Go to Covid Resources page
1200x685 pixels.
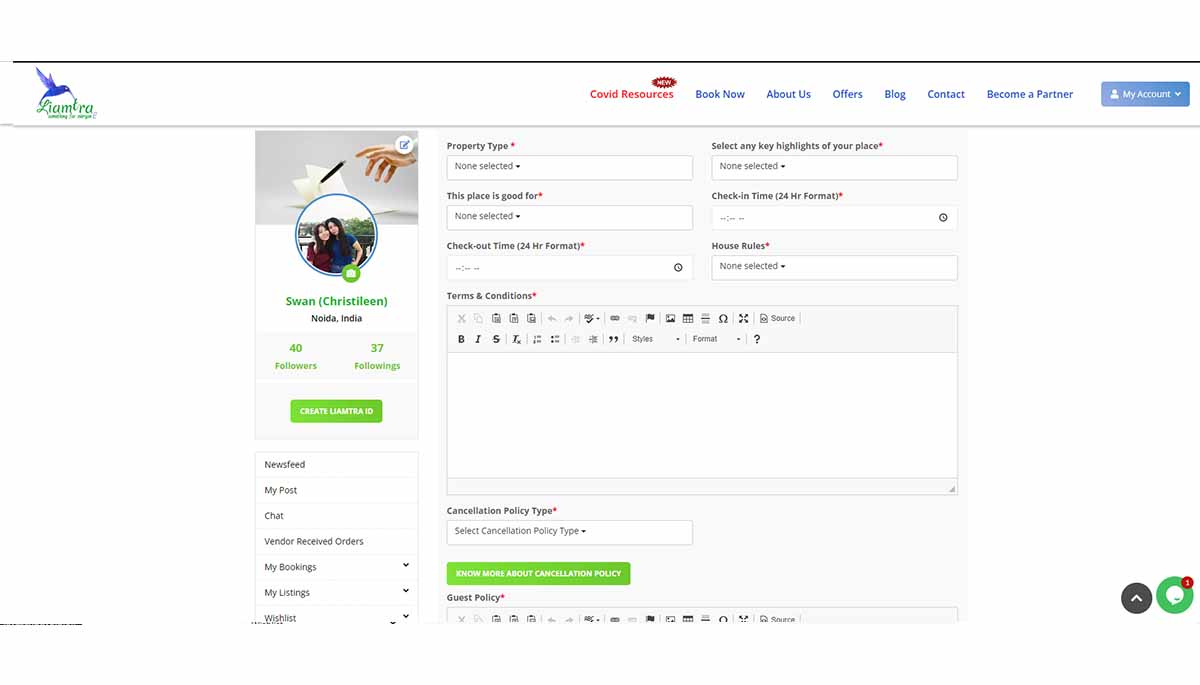pos(631,94)
